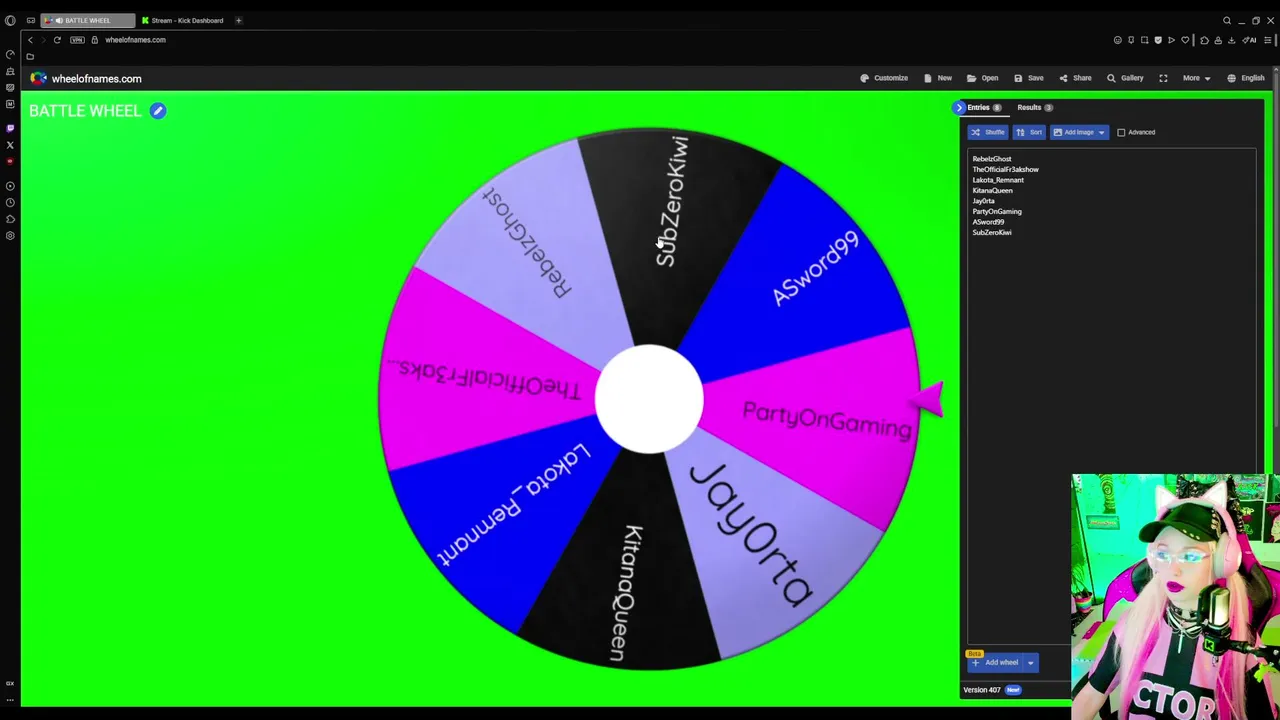Open the ad blocker shield icon

1158,40
